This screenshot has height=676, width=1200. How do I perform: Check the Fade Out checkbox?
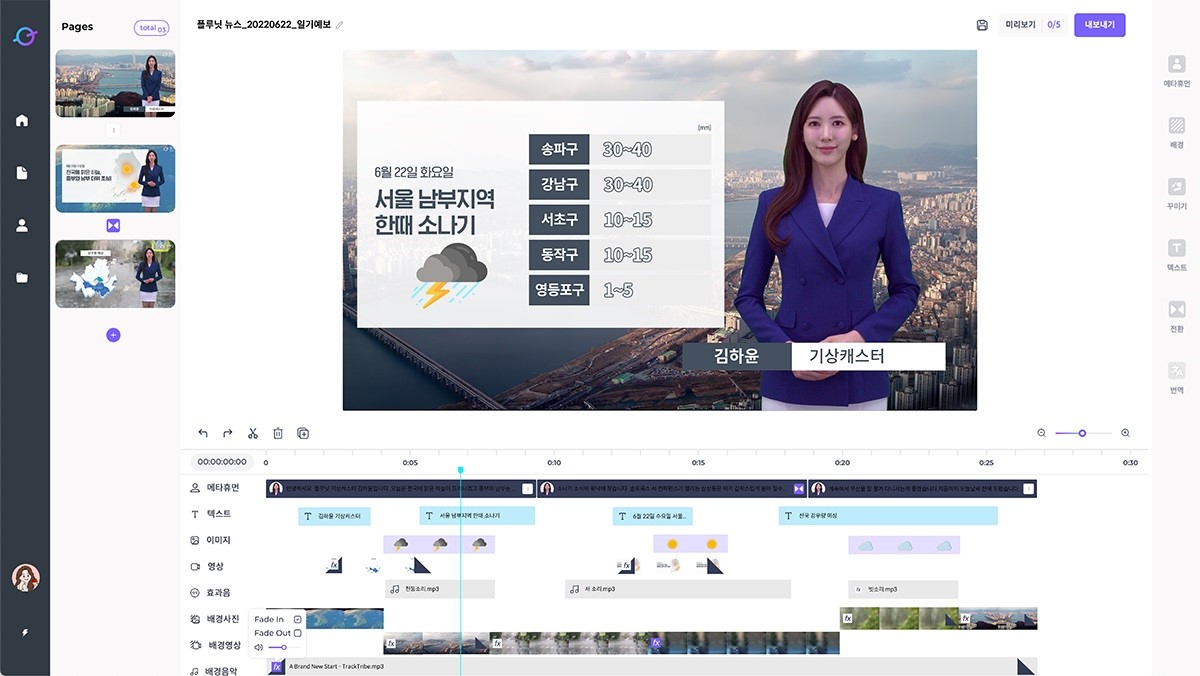click(297, 633)
